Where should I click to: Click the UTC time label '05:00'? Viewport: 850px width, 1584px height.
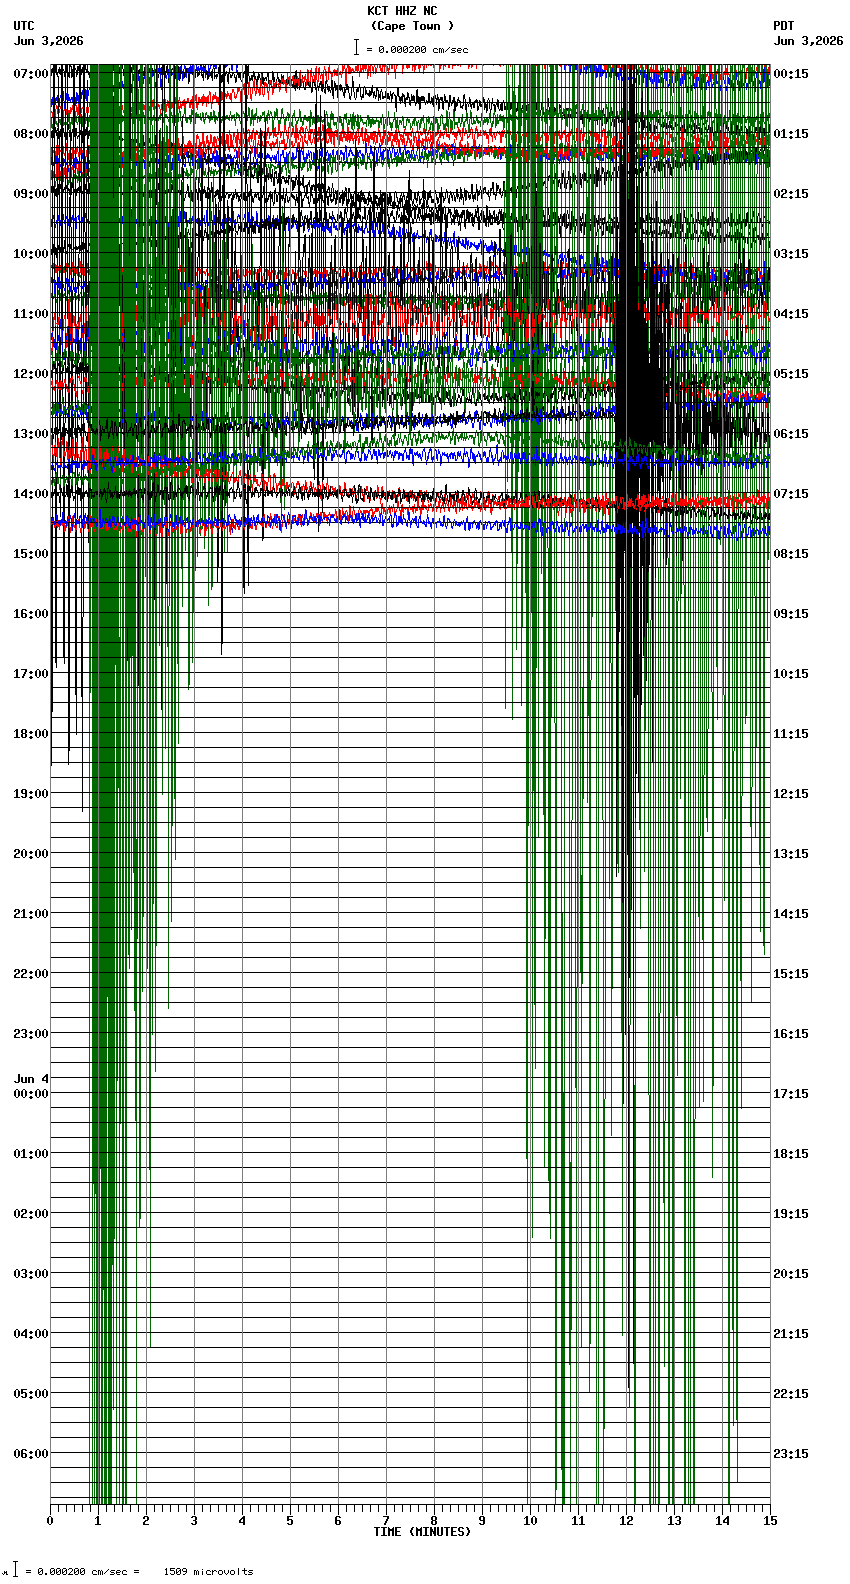point(31,1394)
